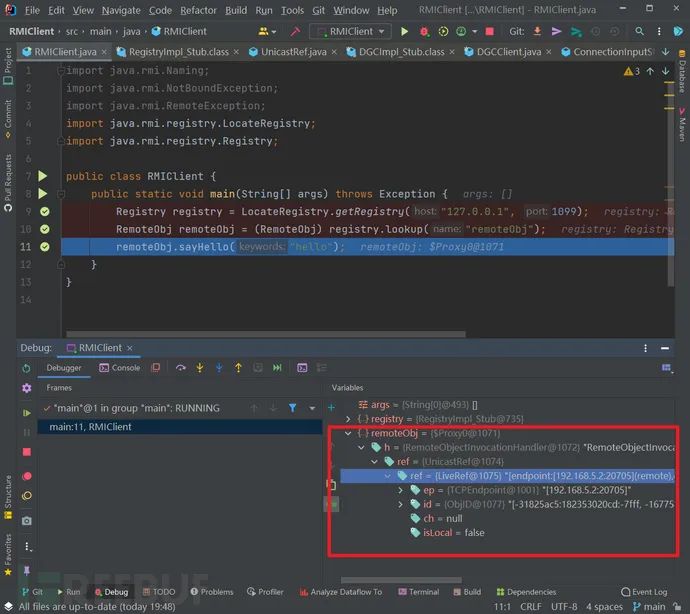690x614 pixels.
Task: Click the CRLF line separator entry
Action: click(x=531, y=607)
